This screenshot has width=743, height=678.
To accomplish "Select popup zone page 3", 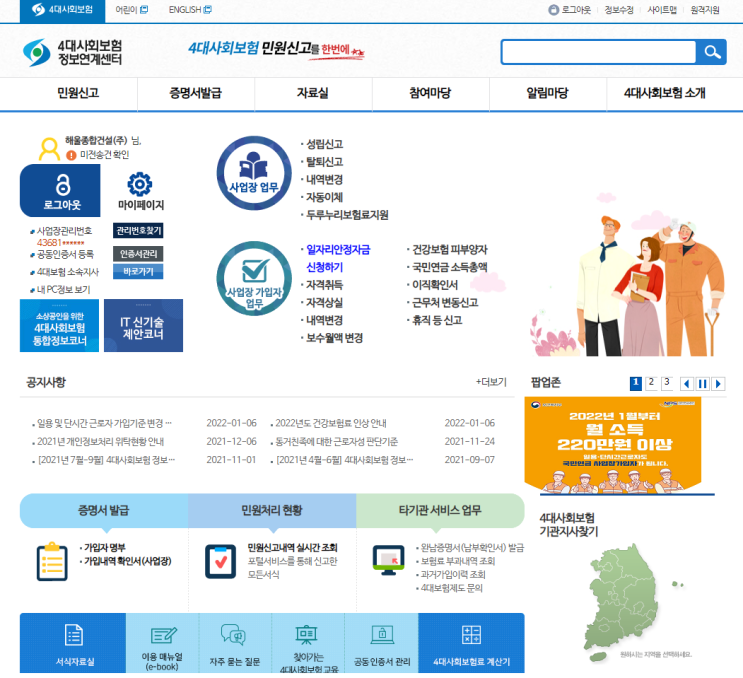I will point(667,383).
